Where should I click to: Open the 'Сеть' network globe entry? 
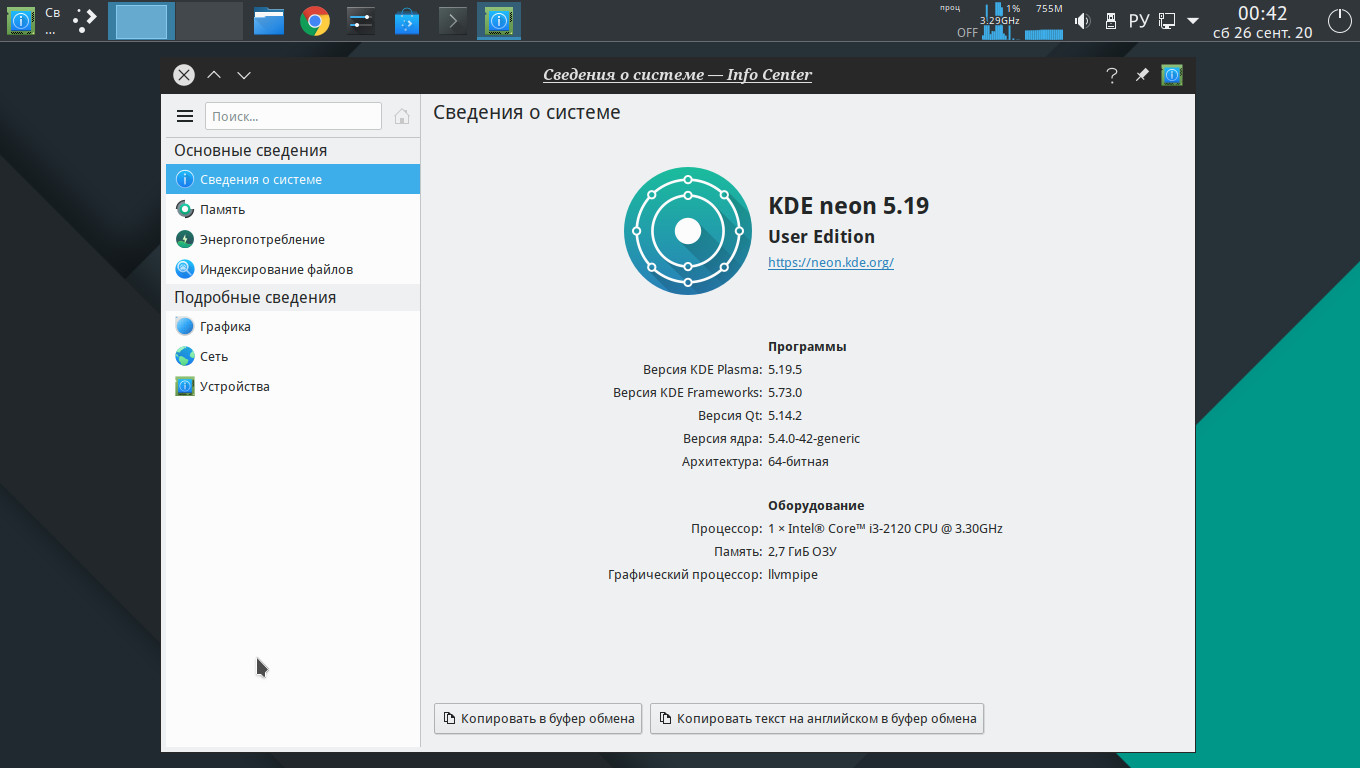293,356
